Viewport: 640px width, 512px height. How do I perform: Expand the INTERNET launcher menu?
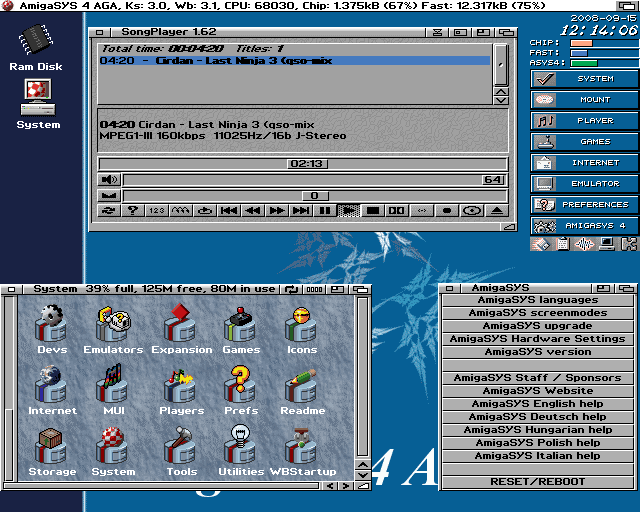[x=585, y=162]
